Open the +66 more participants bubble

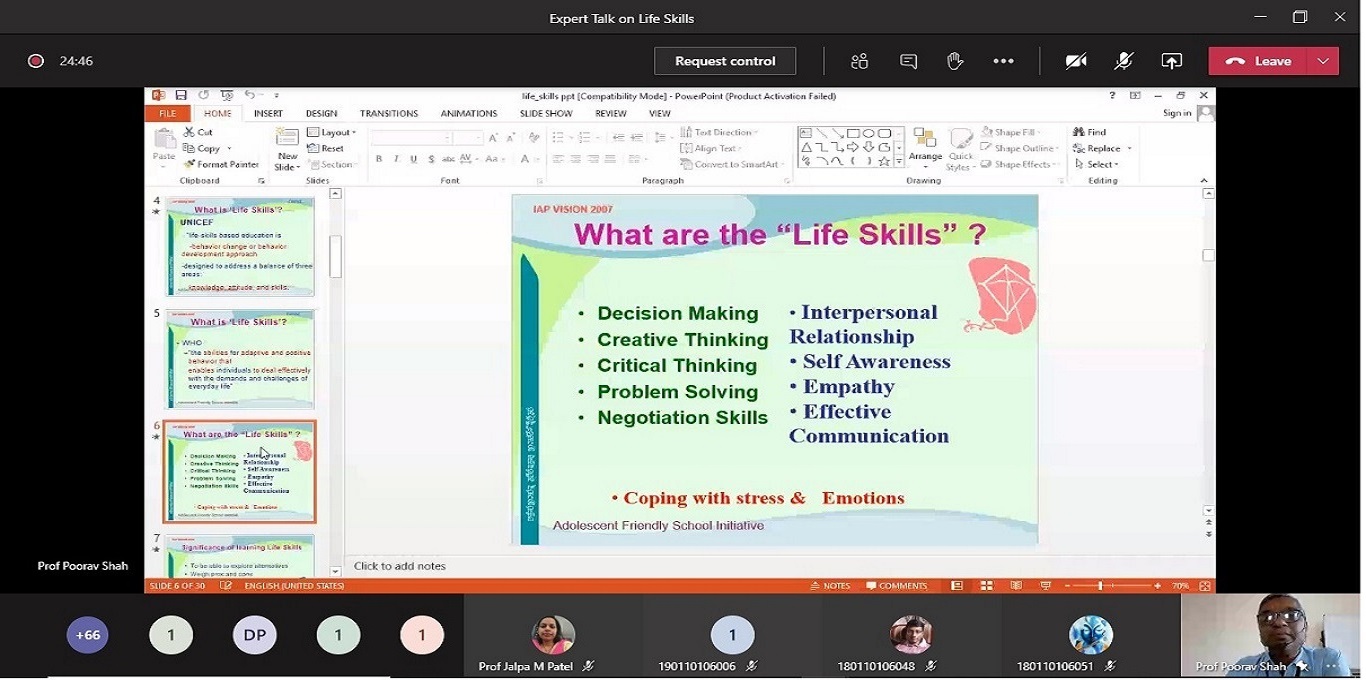(88, 635)
